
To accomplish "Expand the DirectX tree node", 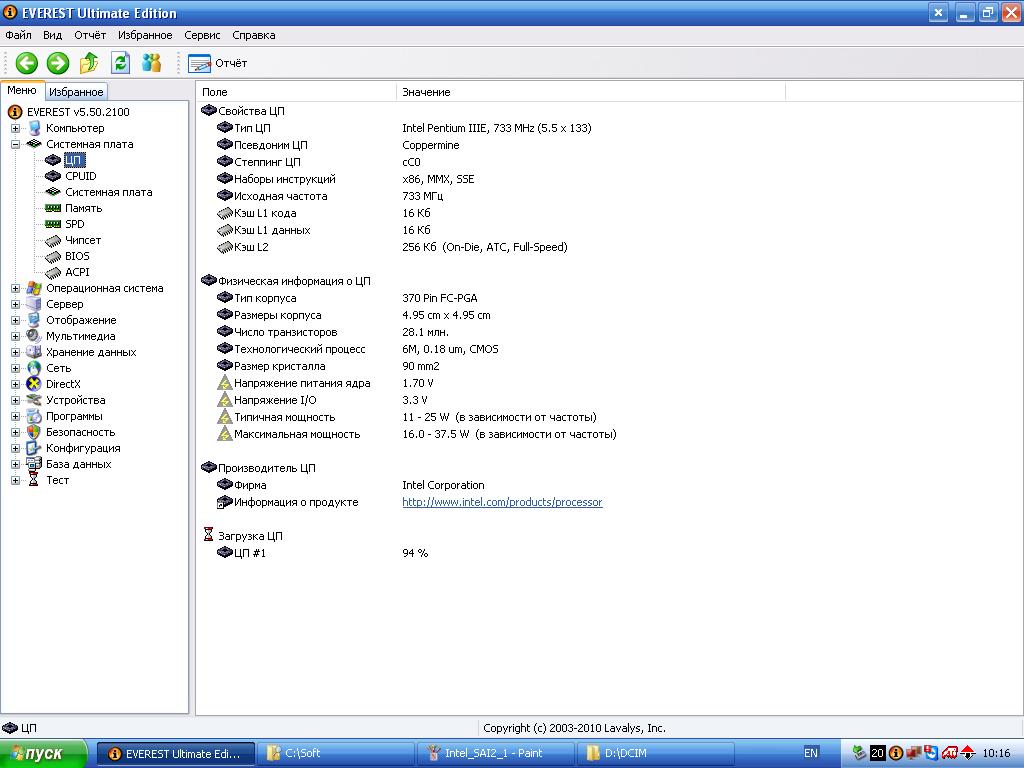I will 15,384.
